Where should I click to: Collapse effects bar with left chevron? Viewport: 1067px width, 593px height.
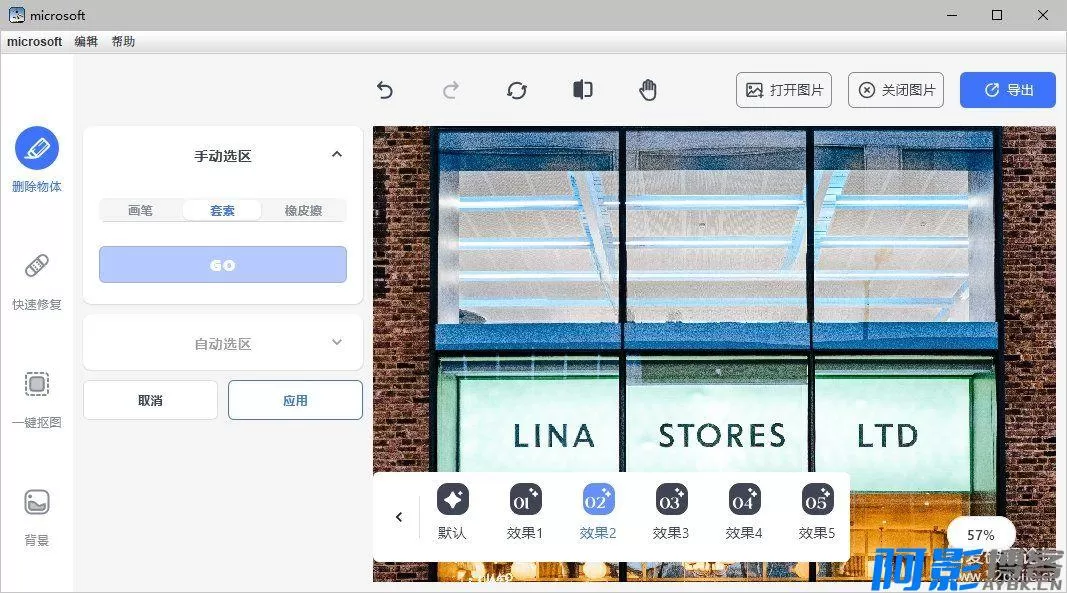399,517
